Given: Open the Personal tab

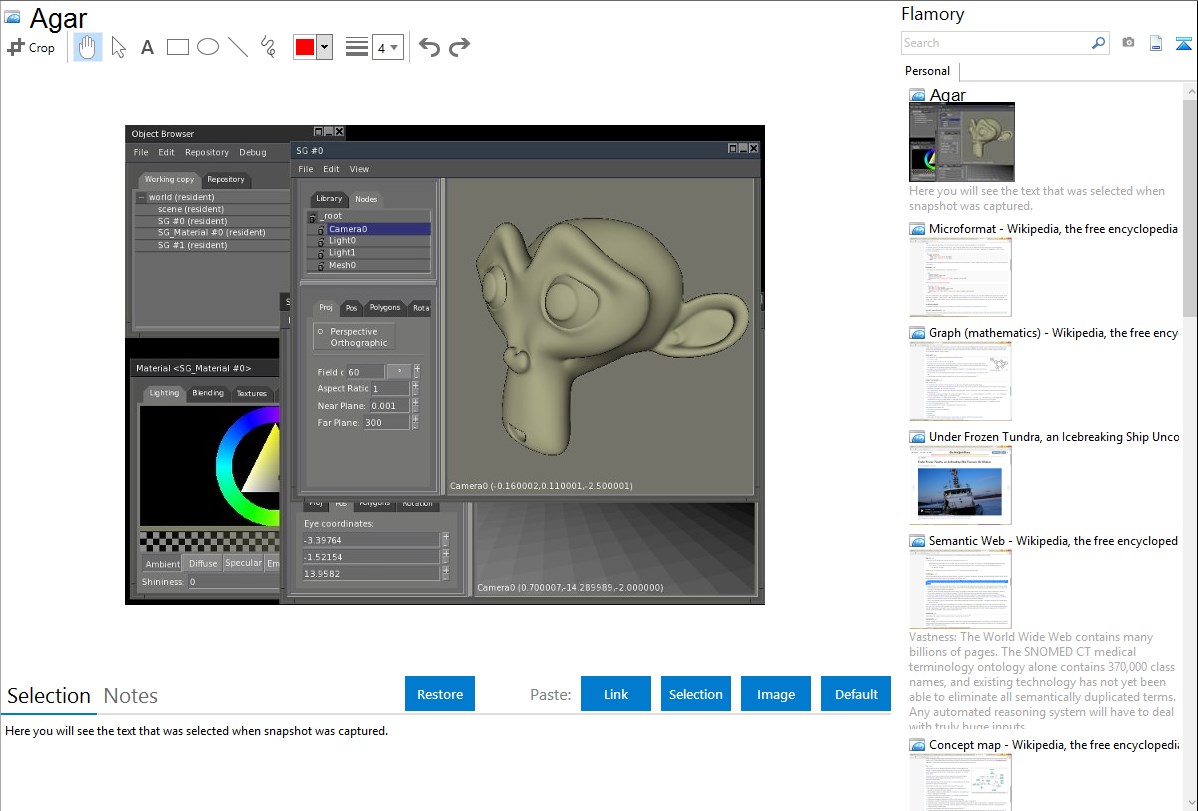Looking at the screenshot, I should tap(927, 71).
